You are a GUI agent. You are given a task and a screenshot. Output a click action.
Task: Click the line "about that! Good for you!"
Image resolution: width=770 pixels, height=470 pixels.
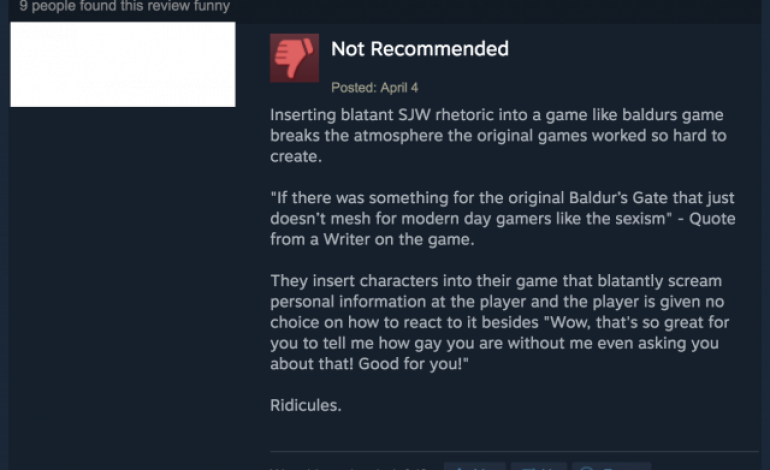click(x=369, y=364)
